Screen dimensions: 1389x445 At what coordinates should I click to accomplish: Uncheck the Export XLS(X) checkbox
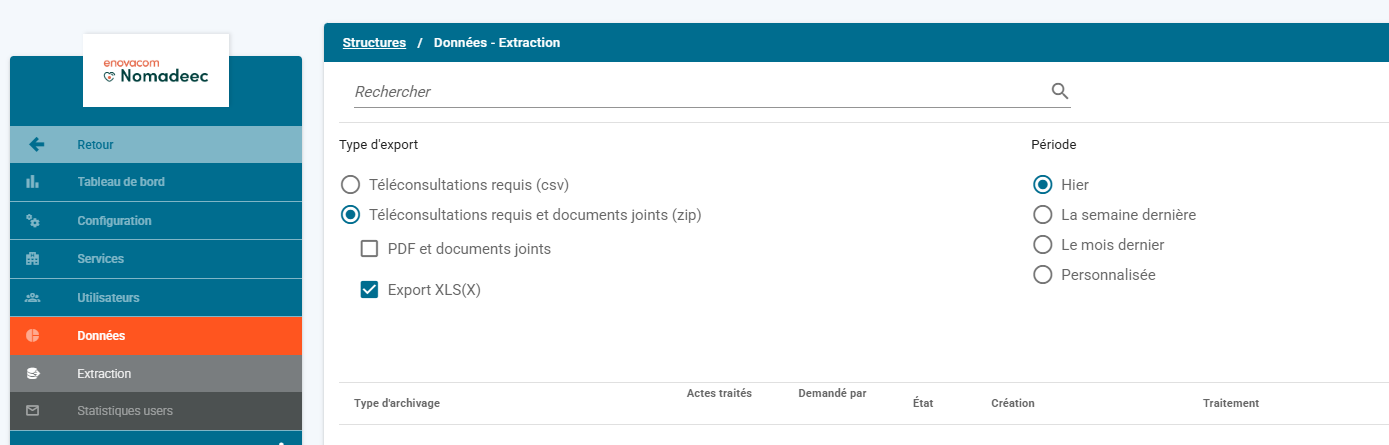coord(369,290)
